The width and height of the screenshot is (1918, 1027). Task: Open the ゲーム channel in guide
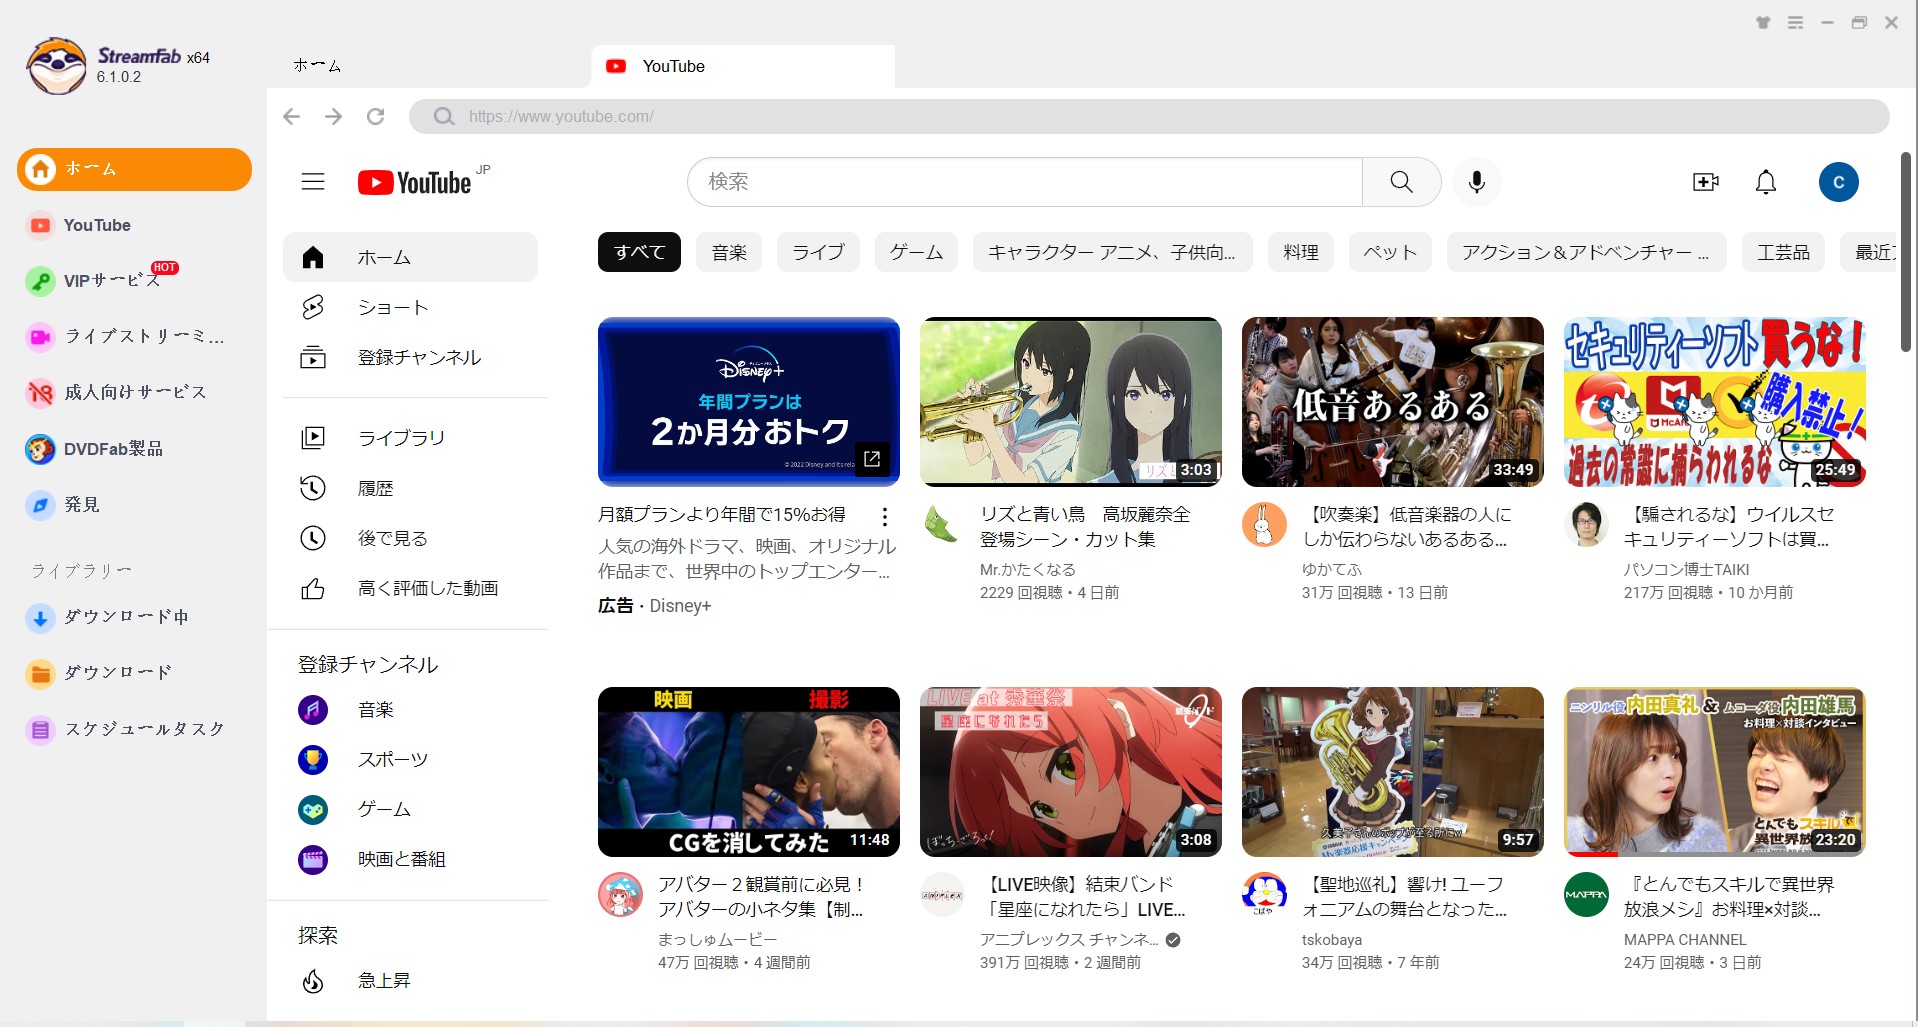click(410, 809)
